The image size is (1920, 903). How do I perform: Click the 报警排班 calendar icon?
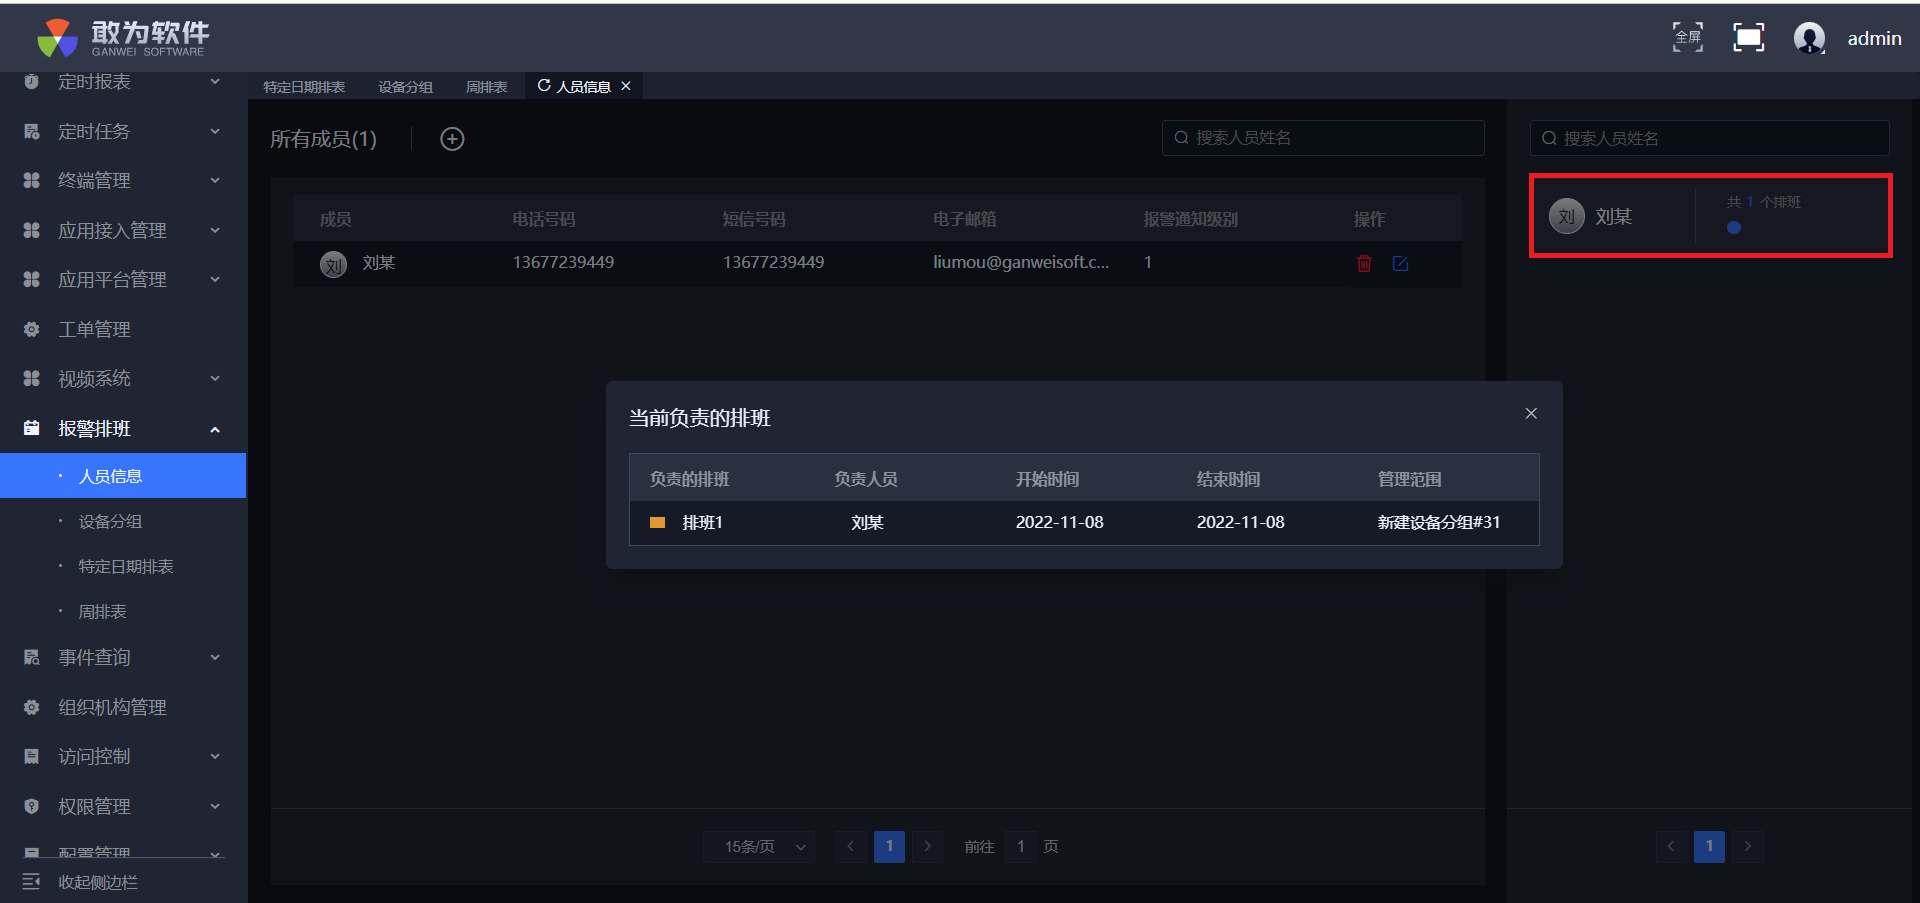[32, 428]
